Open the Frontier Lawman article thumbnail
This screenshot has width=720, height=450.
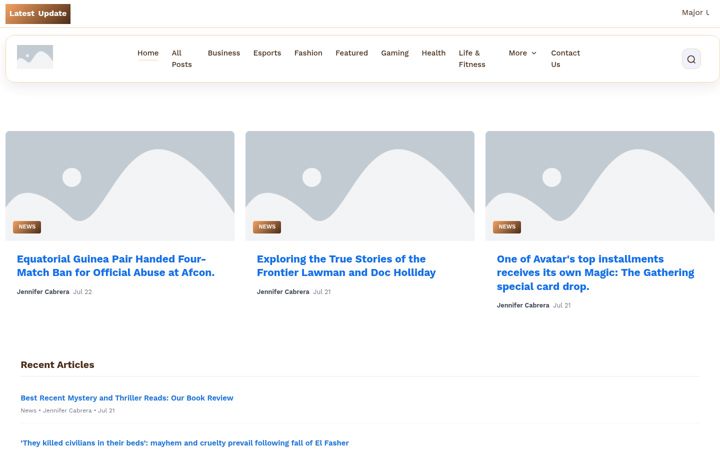point(360,186)
